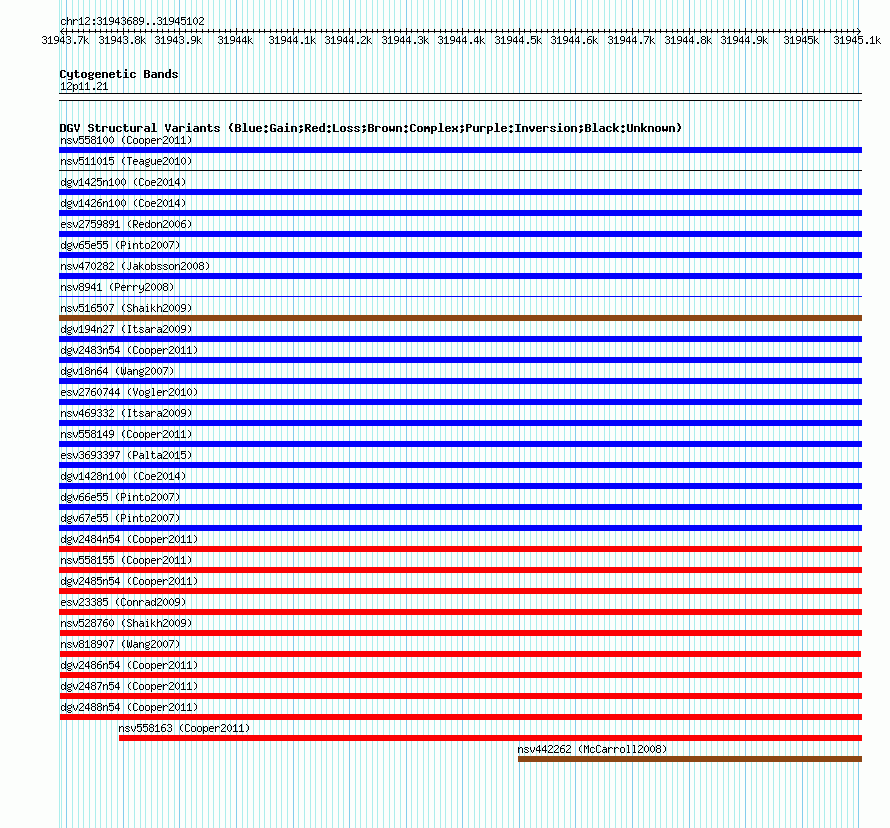Select the 12p11.21 band label
890x828 pixels.
tap(84, 86)
